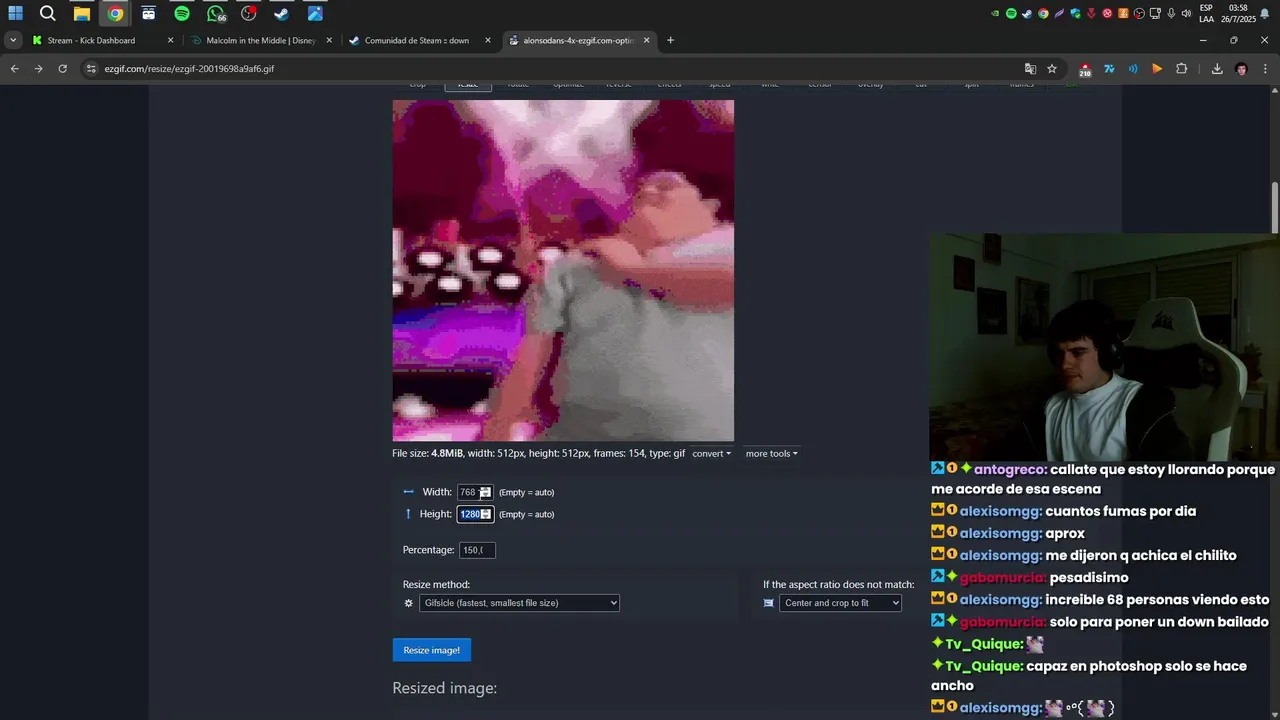
Task: Open the Resize method dropdown
Action: [519, 603]
